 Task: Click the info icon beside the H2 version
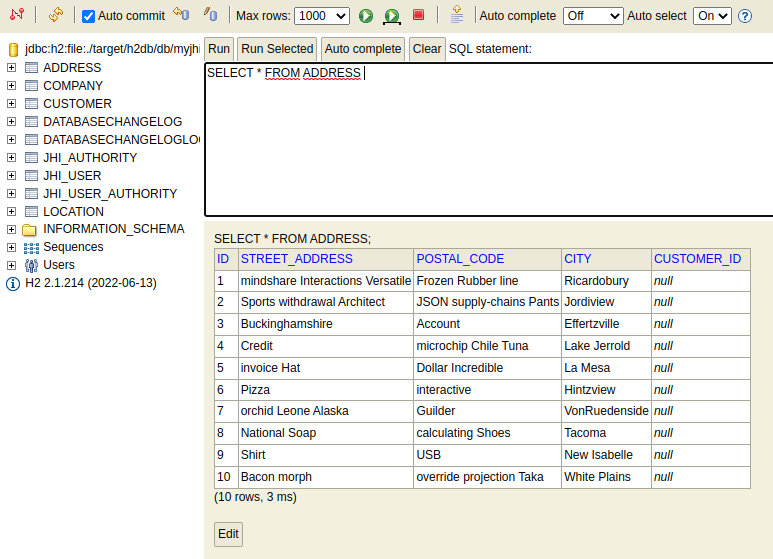pyautogui.click(x=13, y=284)
